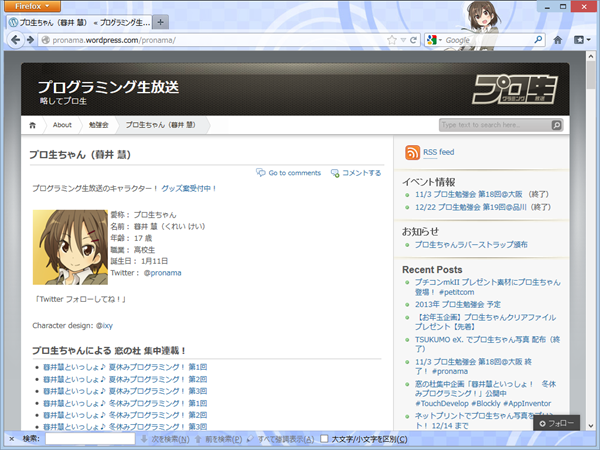The image size is (600, 450).
Task: Open the URL history dropdown arrow
Action: pyautogui.click(x=403, y=40)
